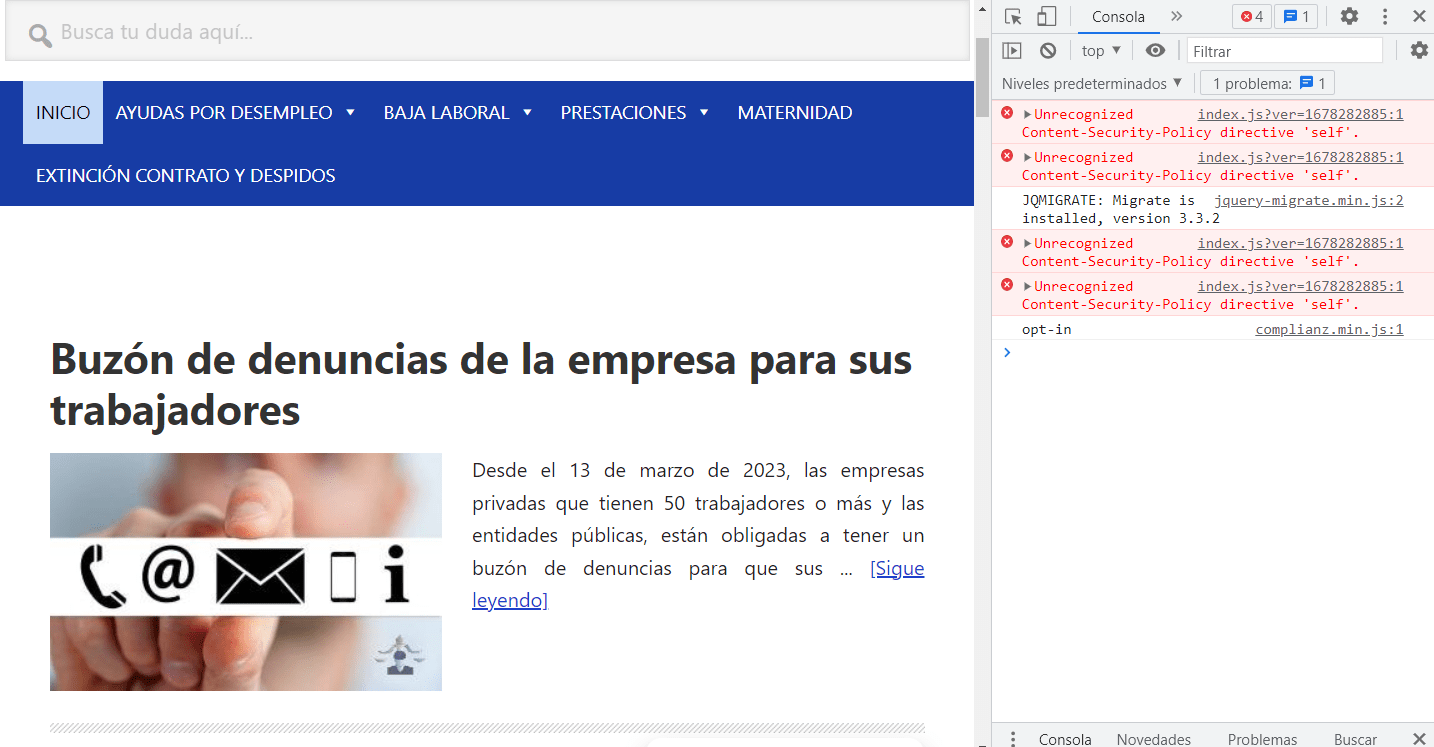Open AYUDAS POR DESEMPLEO menu
This screenshot has height=747, width=1434.
coord(224,113)
